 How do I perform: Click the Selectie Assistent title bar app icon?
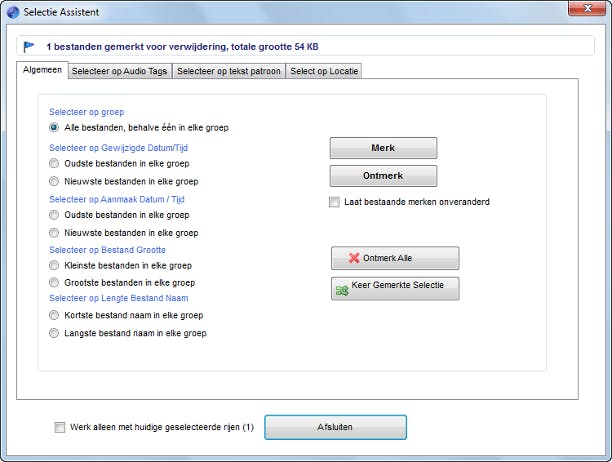(x=13, y=11)
